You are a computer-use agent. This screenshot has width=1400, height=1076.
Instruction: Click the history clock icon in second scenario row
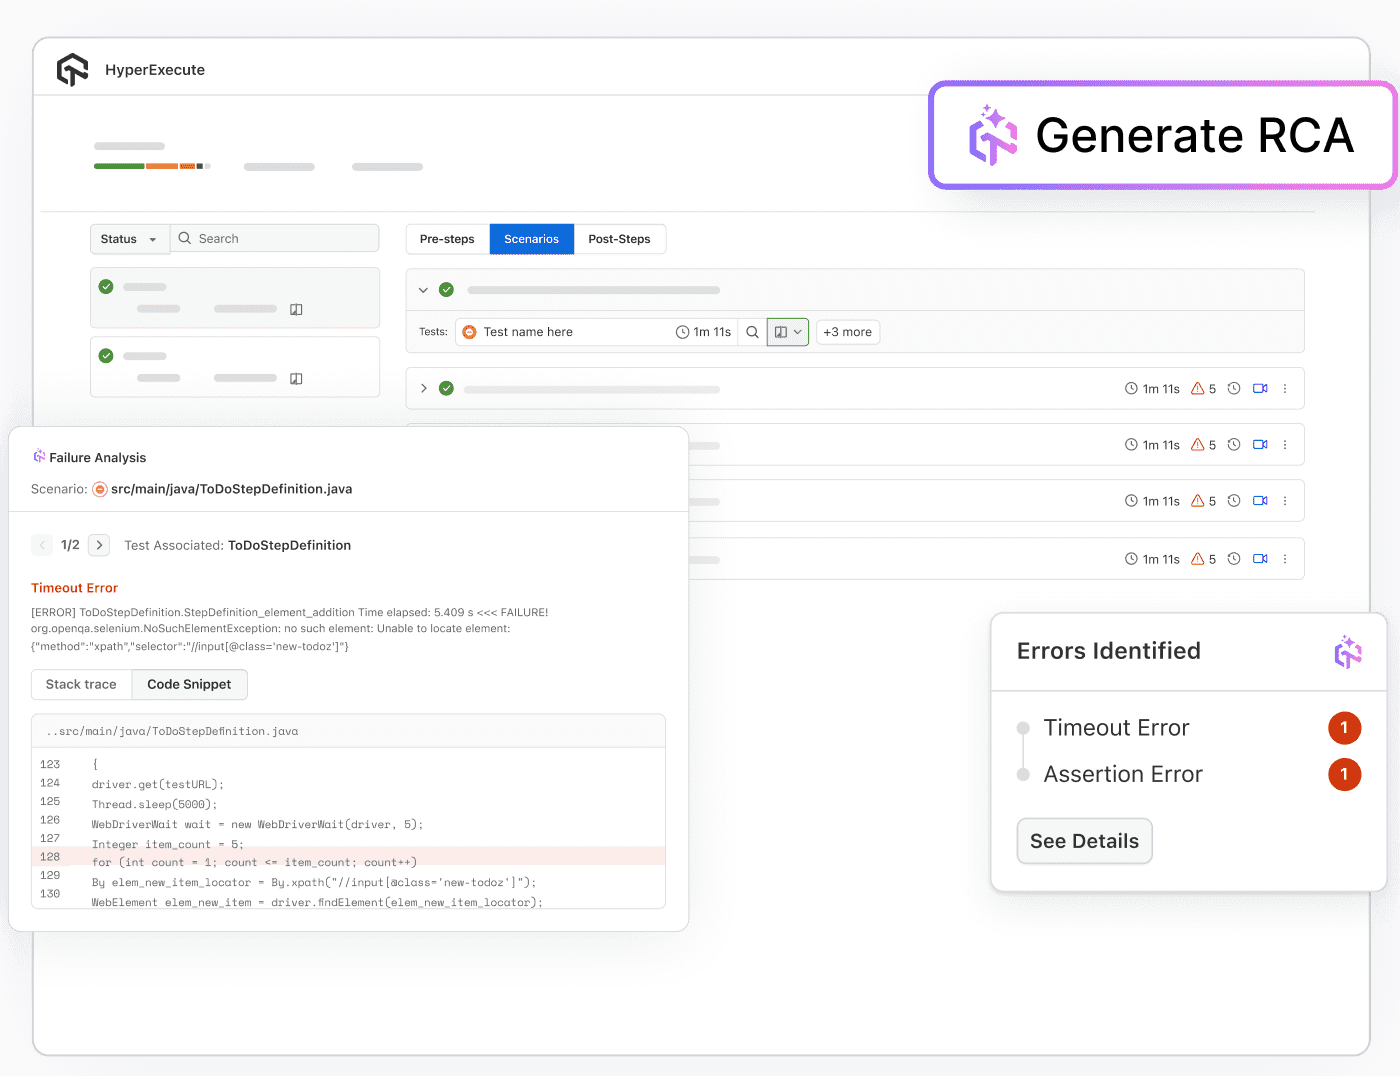coord(1234,445)
